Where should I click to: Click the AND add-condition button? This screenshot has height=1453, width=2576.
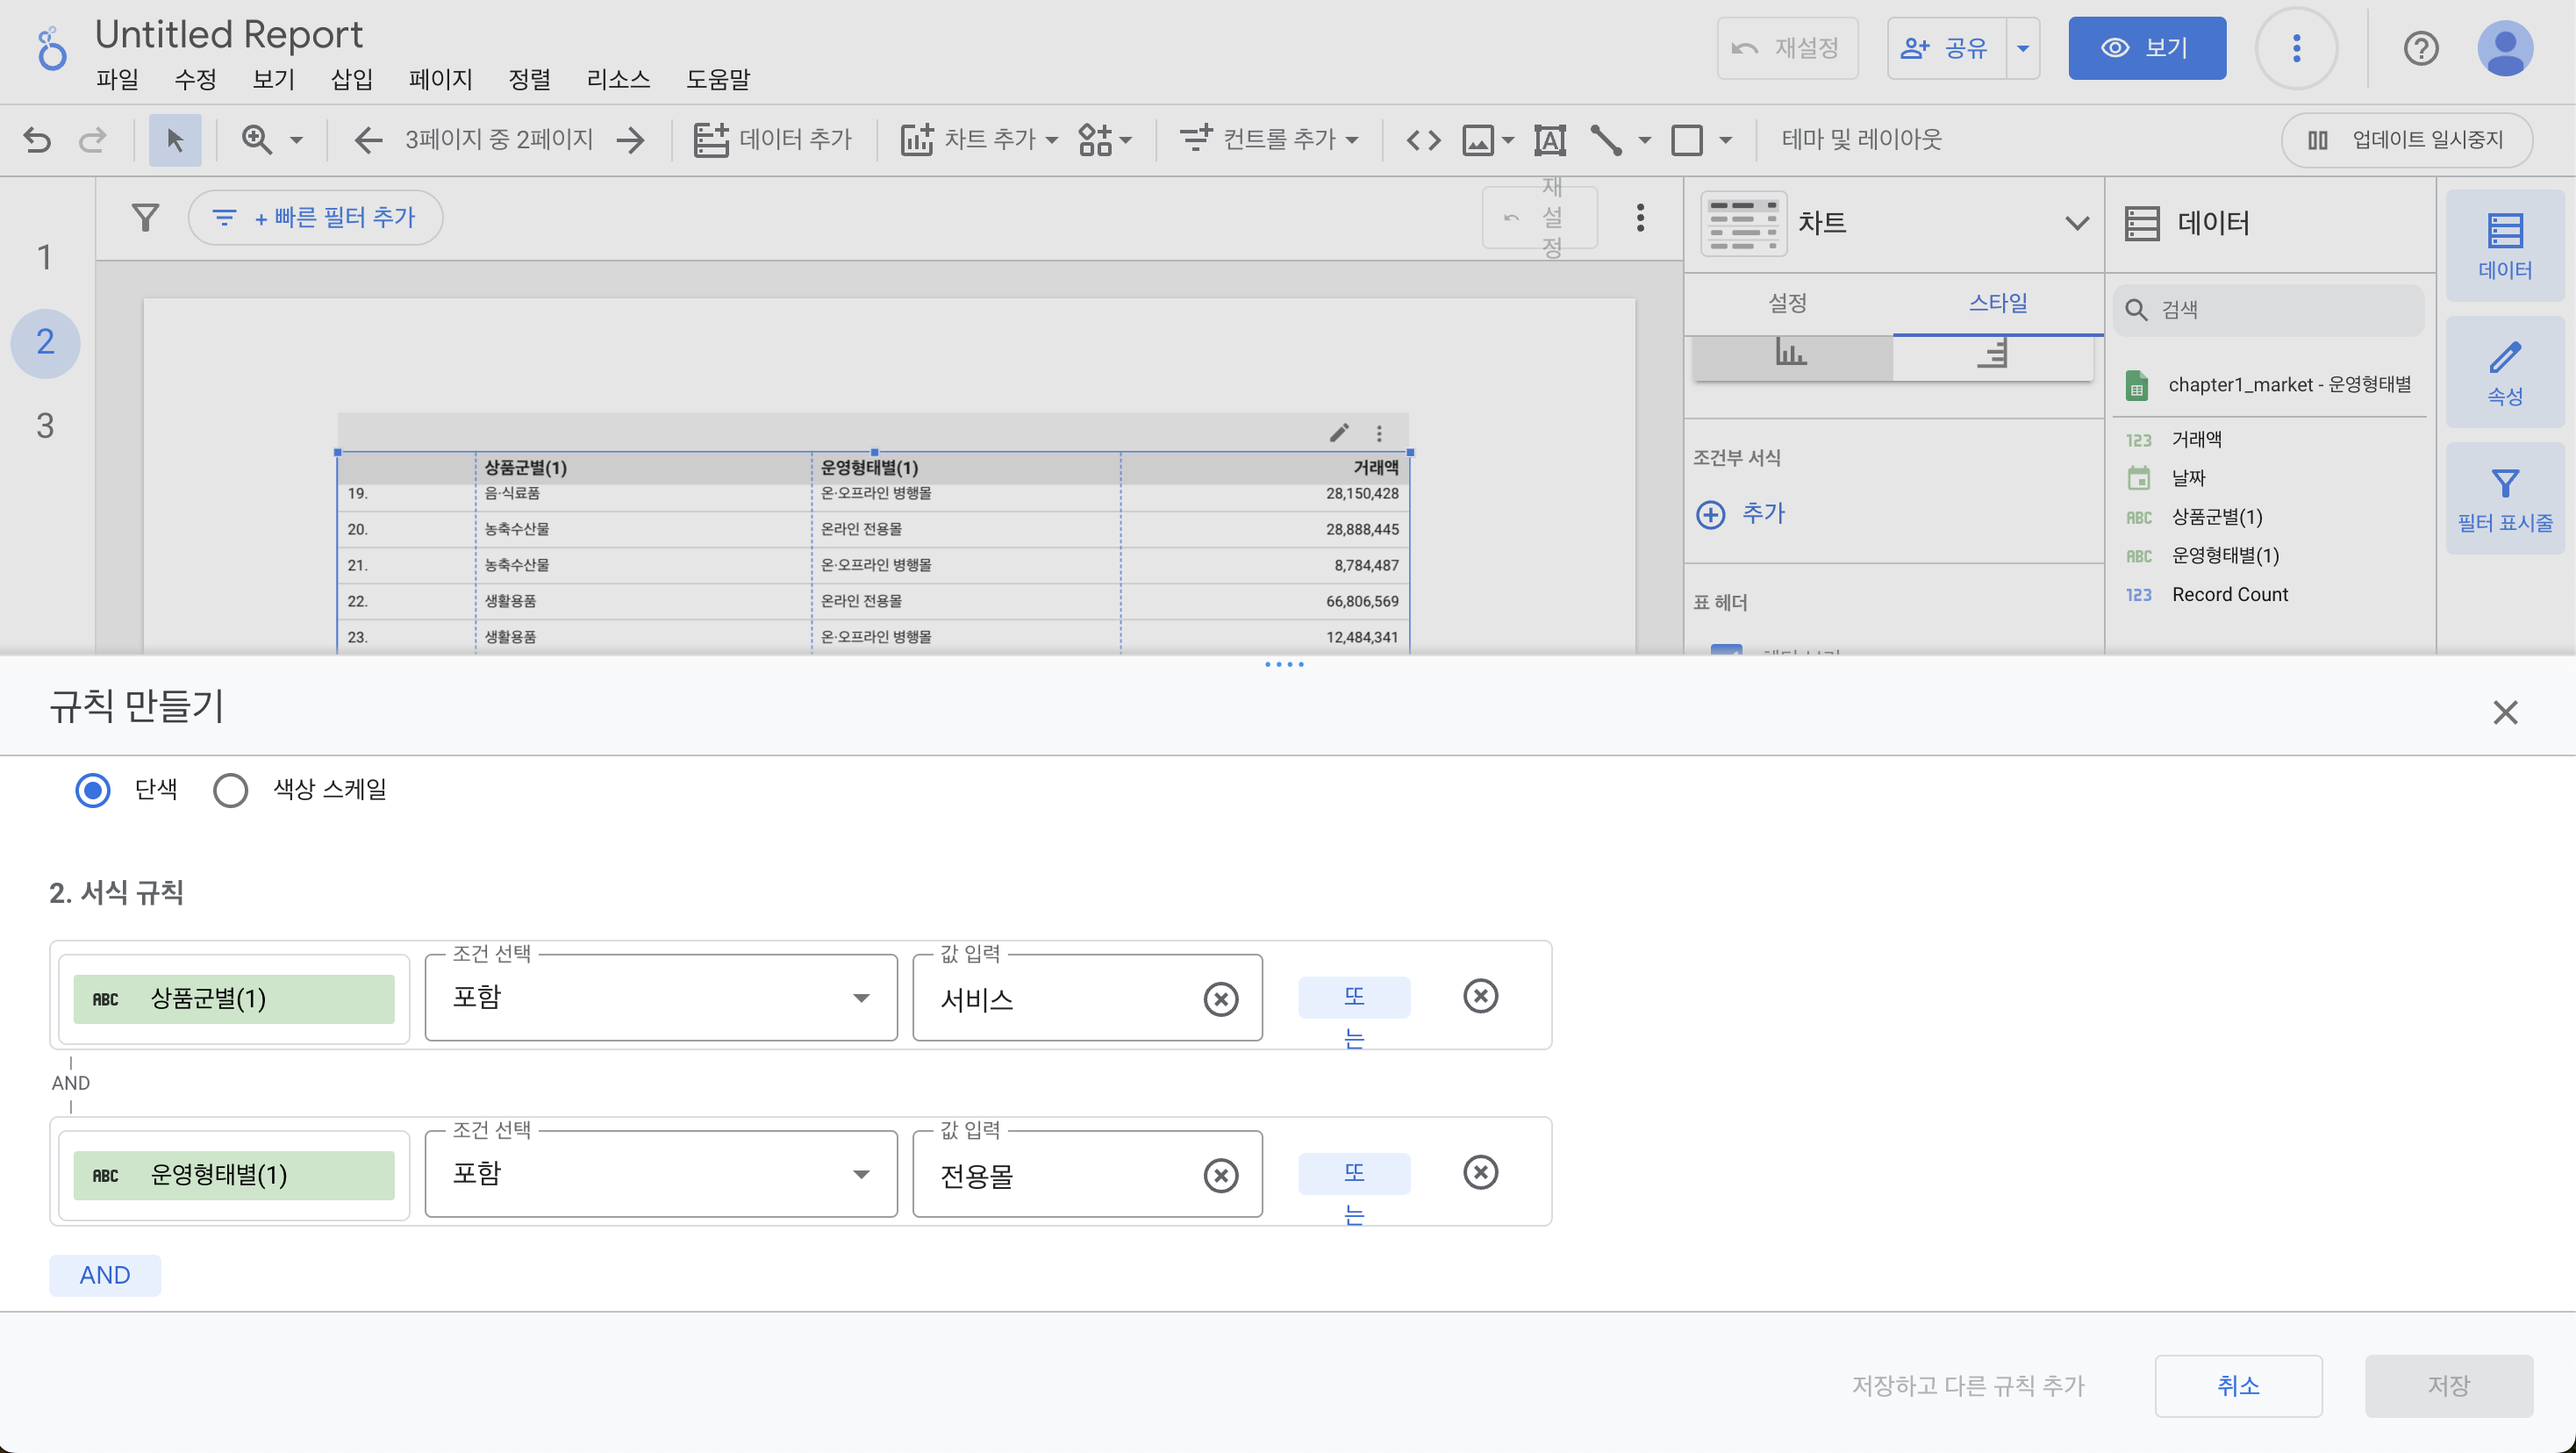(105, 1275)
